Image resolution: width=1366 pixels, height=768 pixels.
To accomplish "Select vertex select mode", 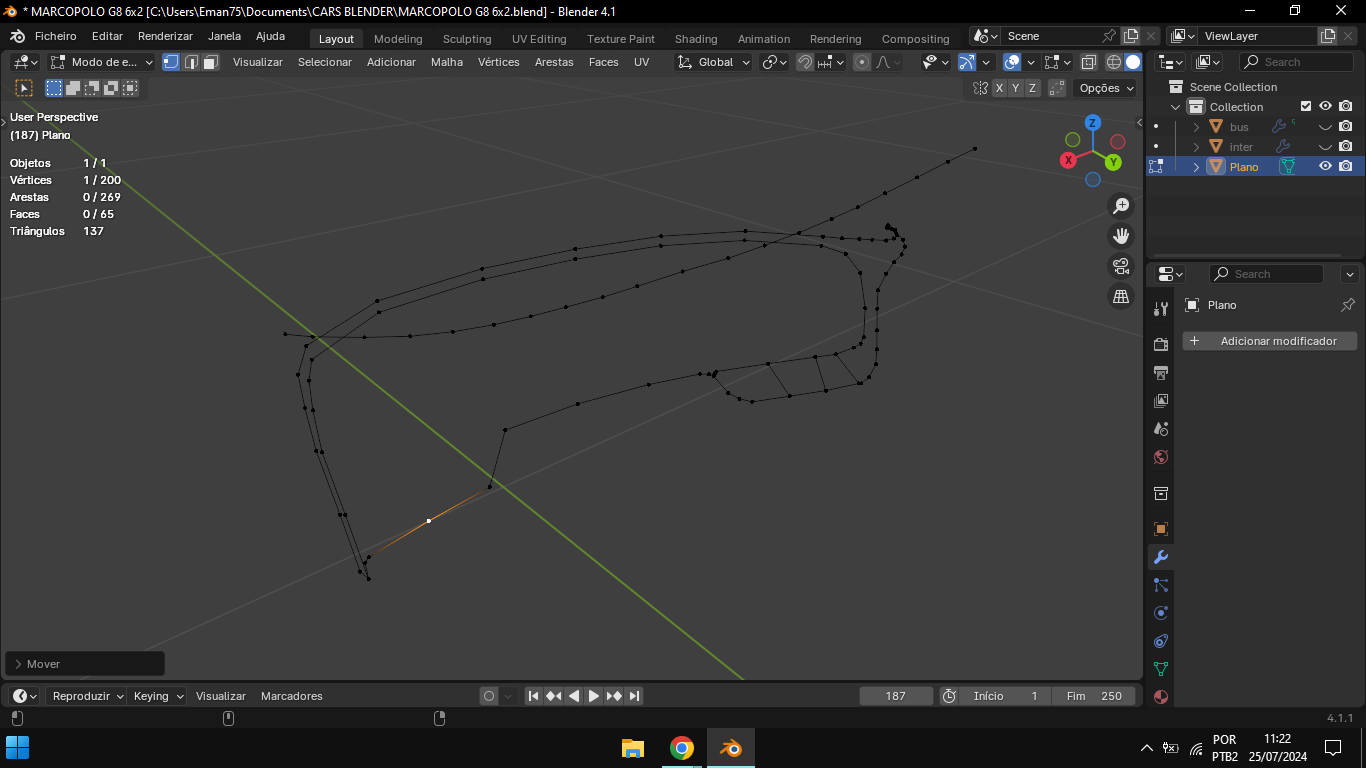I will point(171,62).
